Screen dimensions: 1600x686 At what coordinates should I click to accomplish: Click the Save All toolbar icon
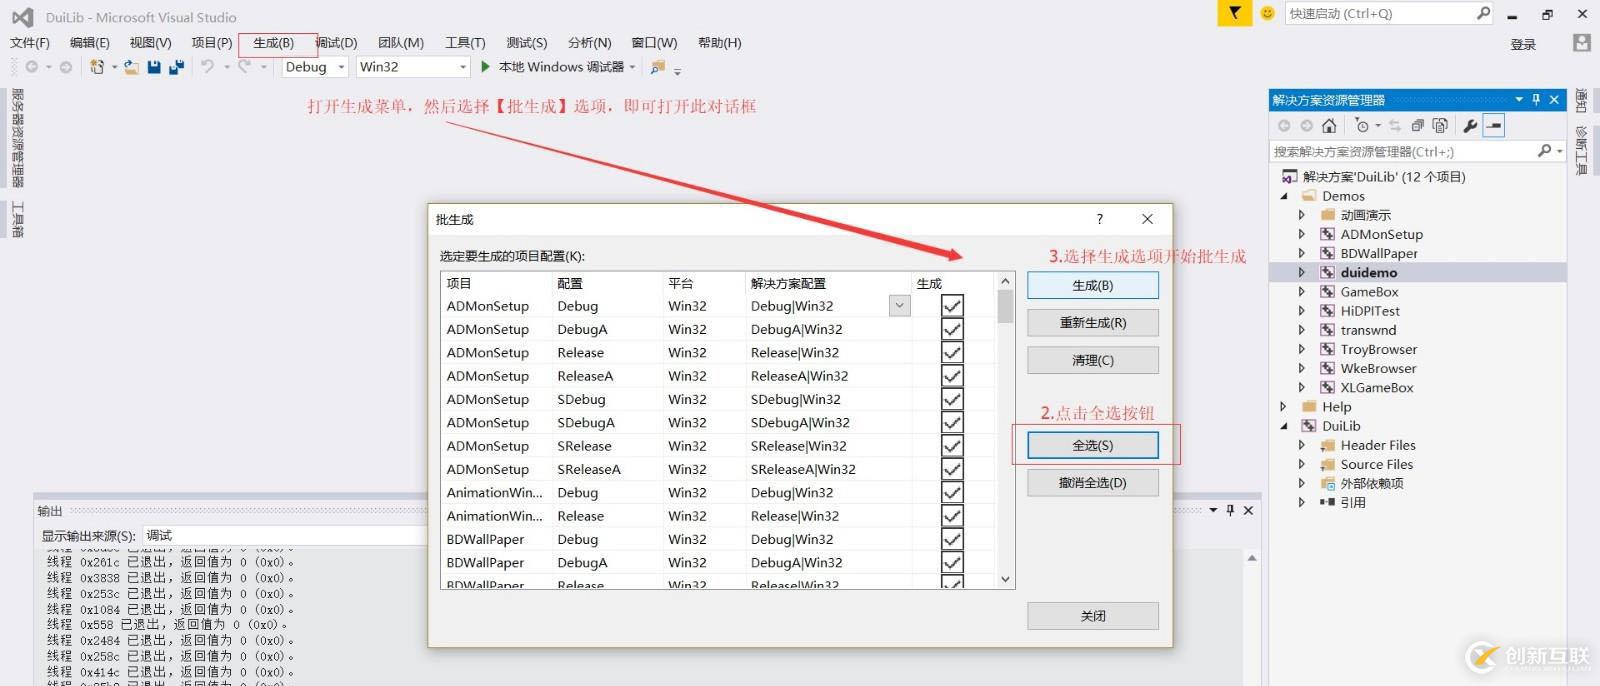click(x=177, y=67)
